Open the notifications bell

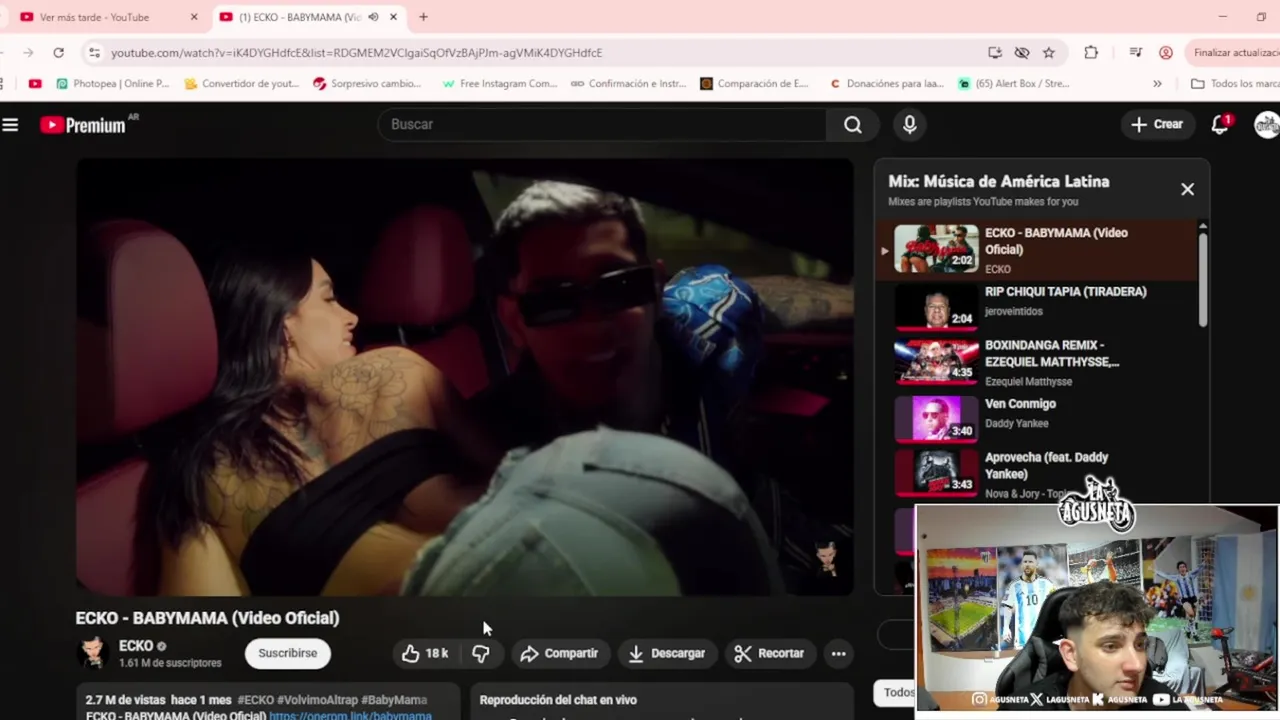1220,124
